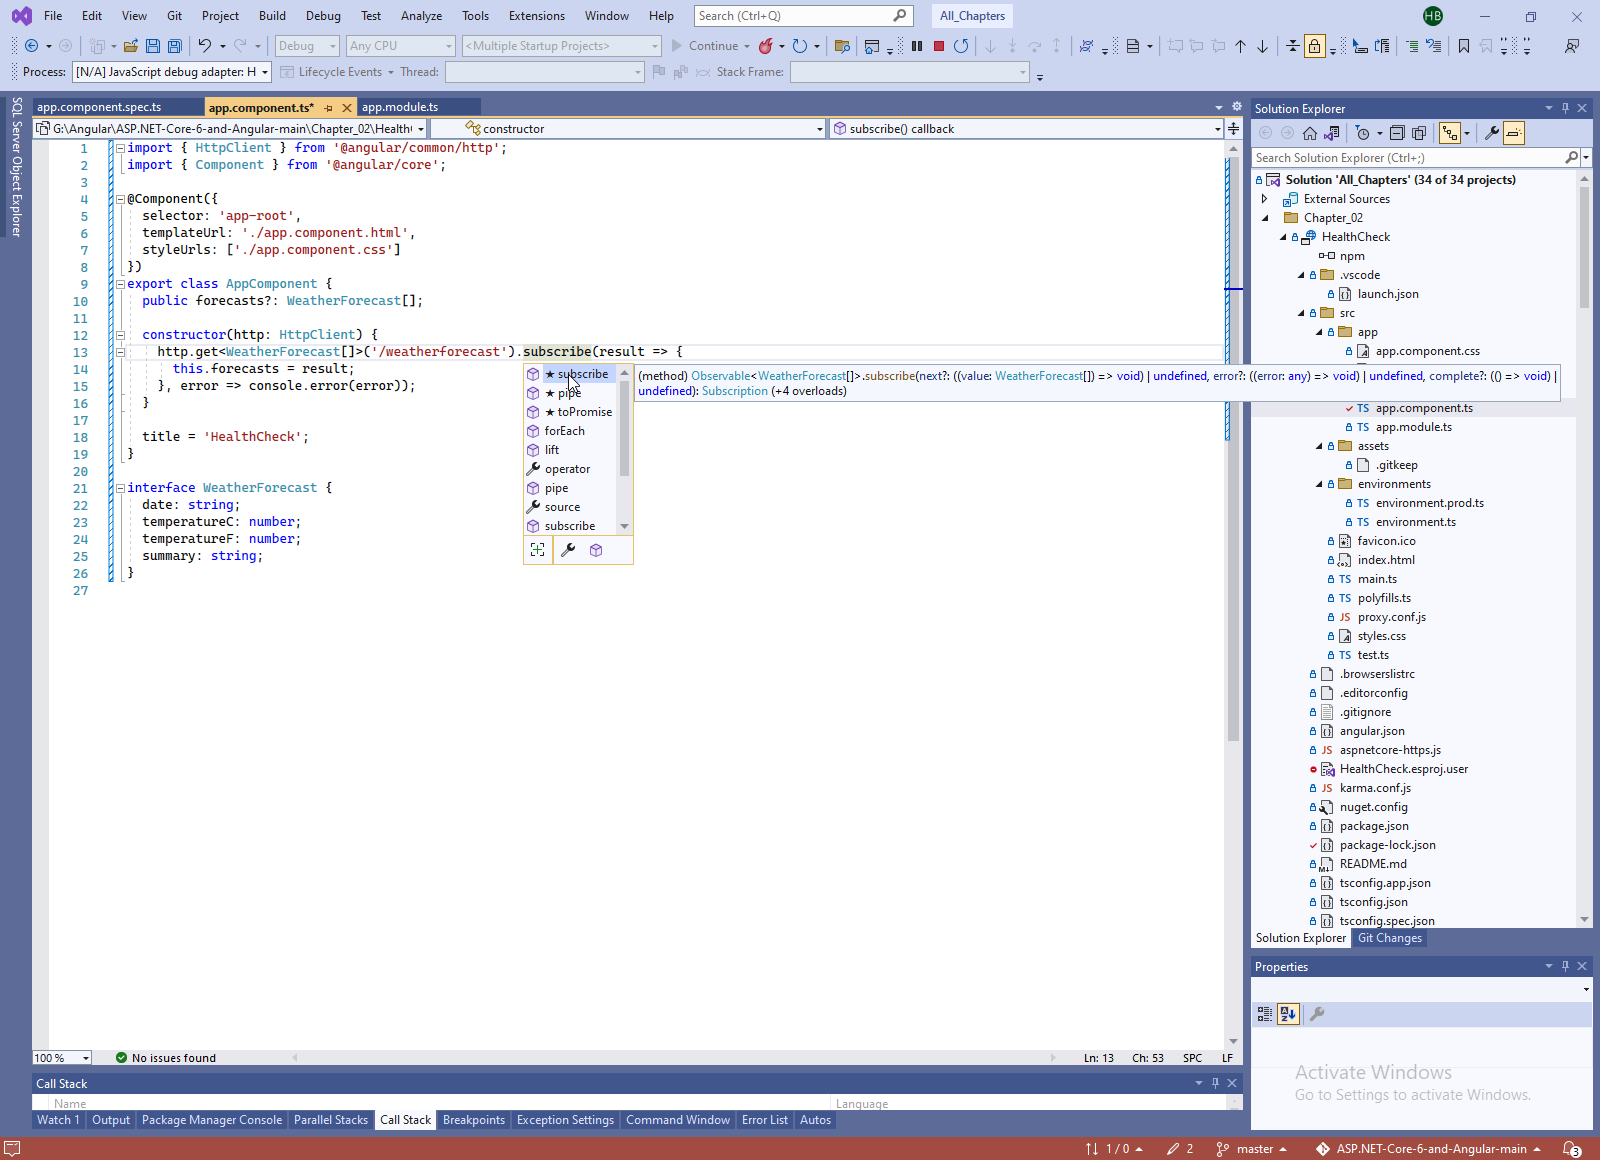Click the Save All toolbar icon

click(x=175, y=46)
